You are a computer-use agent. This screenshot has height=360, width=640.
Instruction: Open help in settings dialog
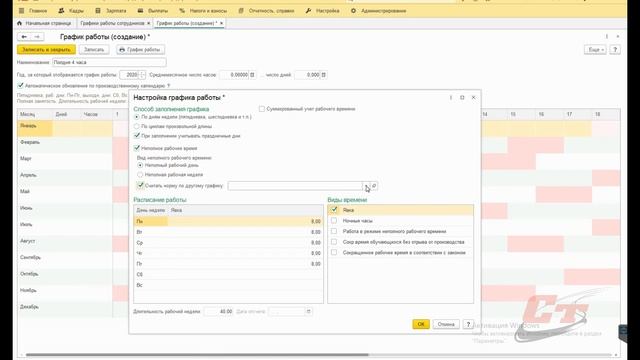click(468, 324)
